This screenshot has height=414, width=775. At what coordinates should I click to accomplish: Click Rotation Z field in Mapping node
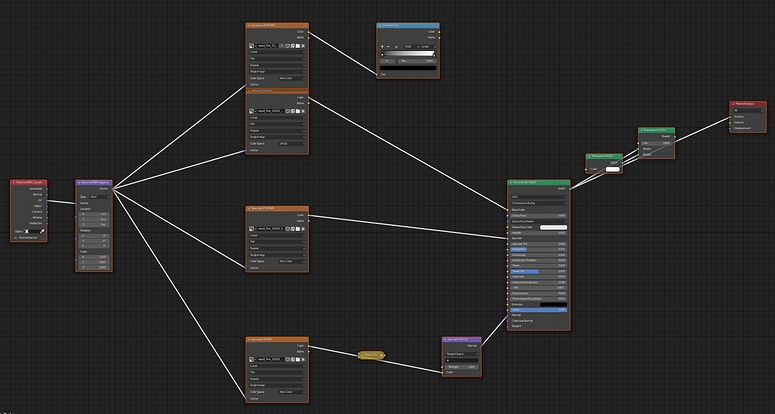coord(94,246)
